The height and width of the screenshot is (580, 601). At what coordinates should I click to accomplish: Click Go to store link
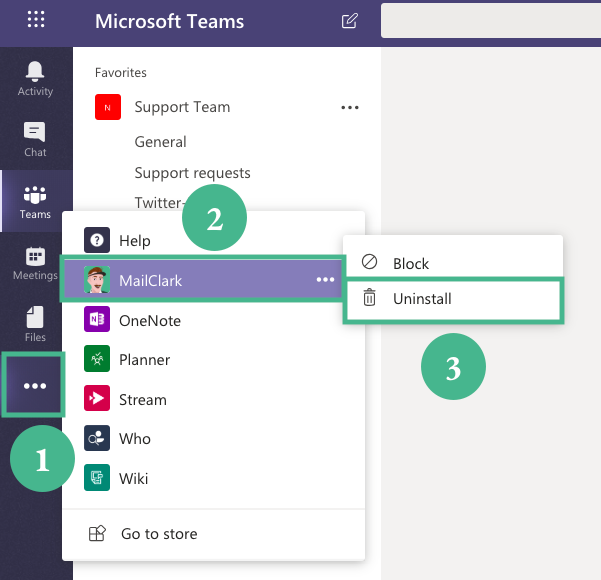coord(159,534)
